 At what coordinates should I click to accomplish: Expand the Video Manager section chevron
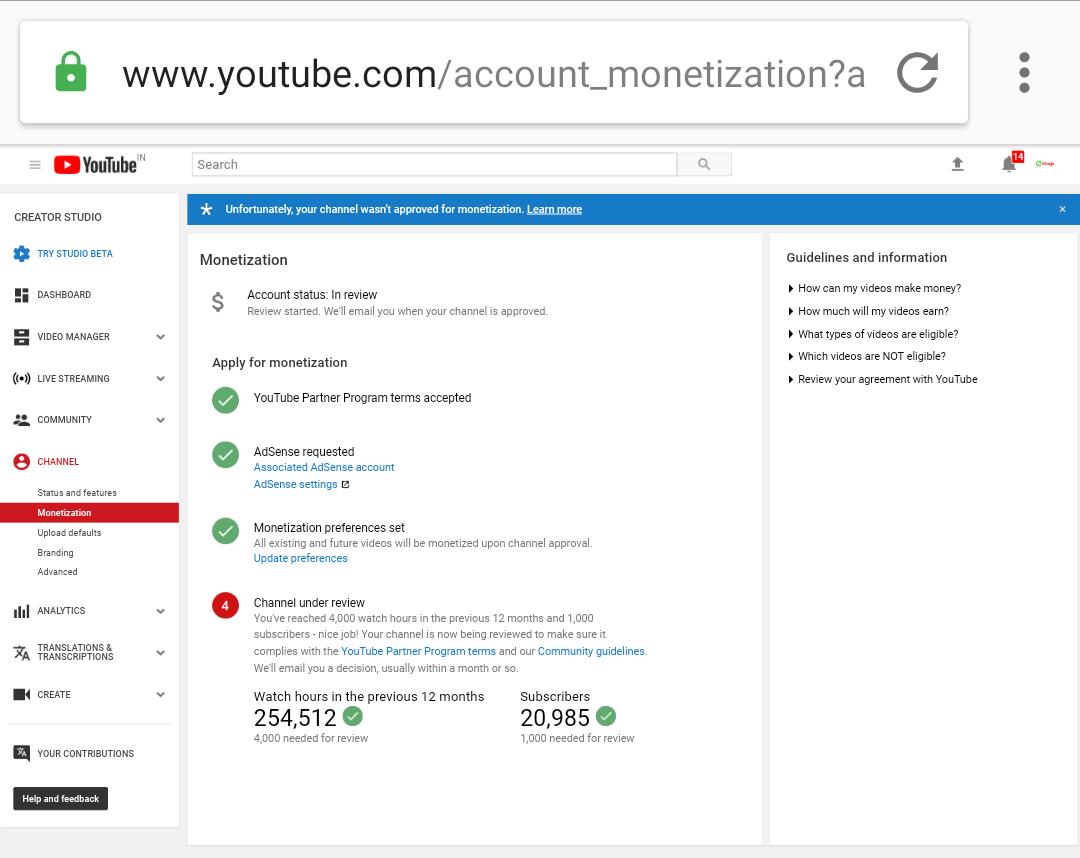coord(160,337)
